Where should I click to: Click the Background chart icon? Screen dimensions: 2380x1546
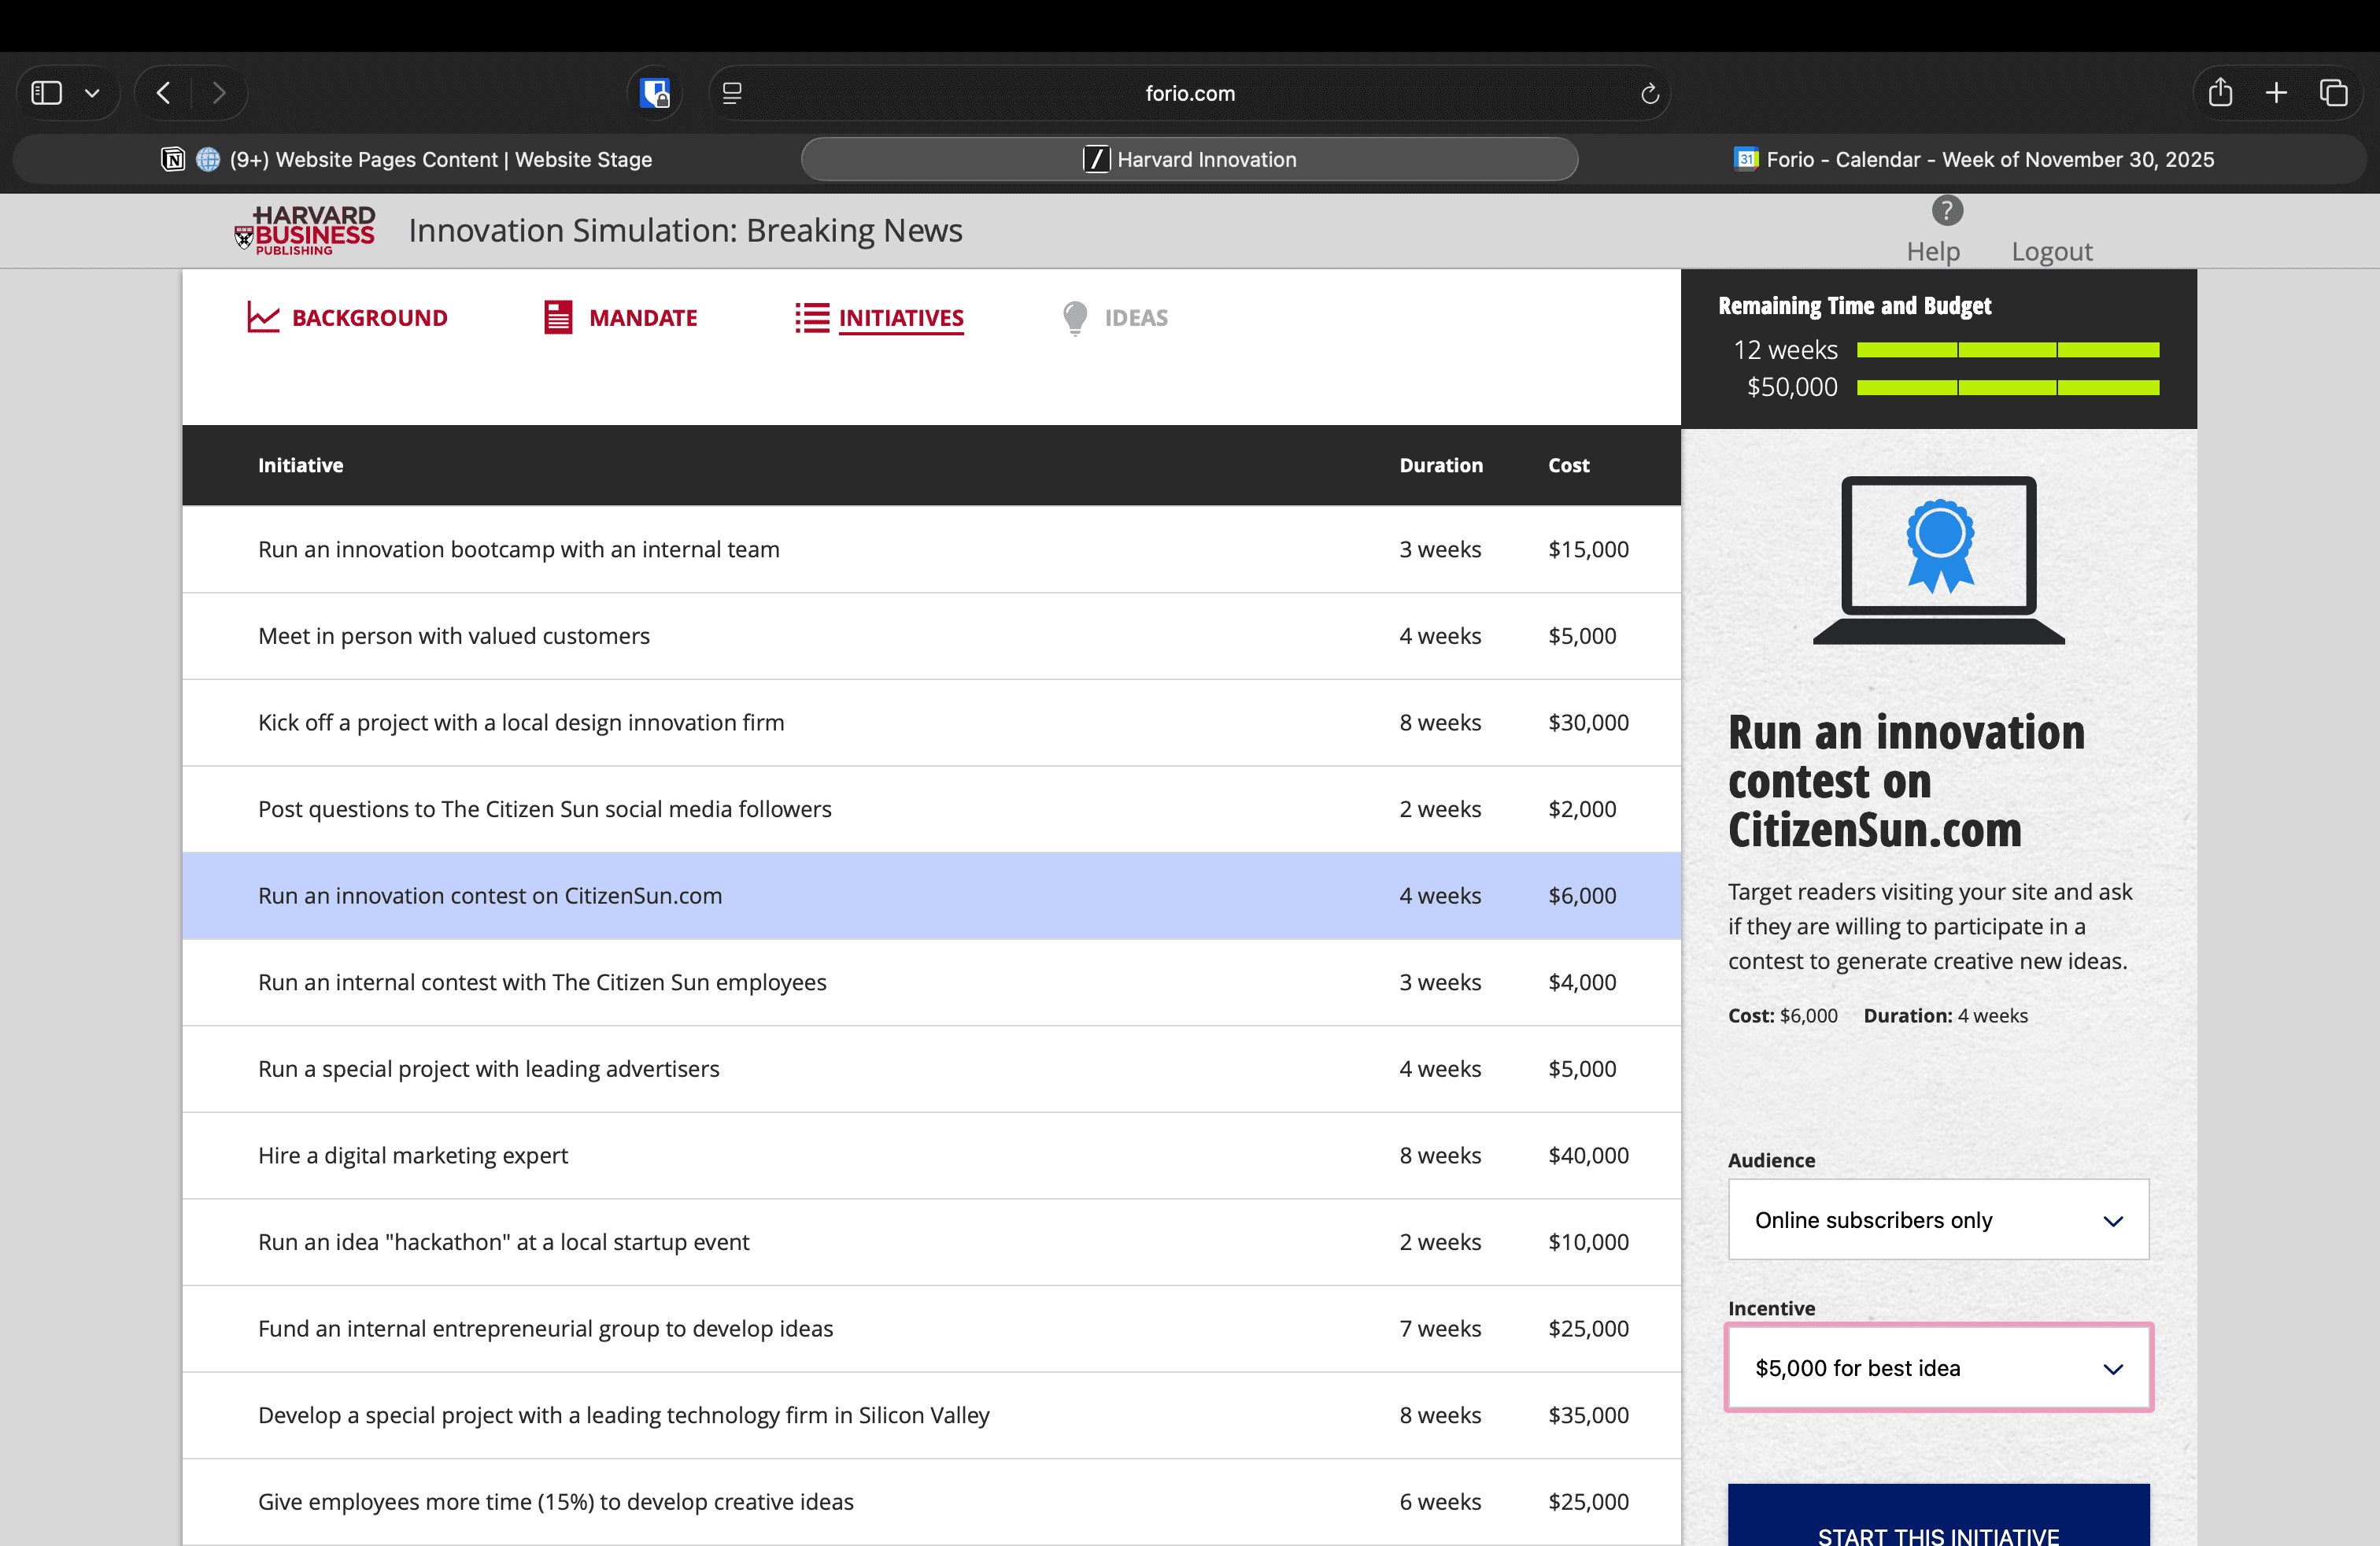[262, 317]
